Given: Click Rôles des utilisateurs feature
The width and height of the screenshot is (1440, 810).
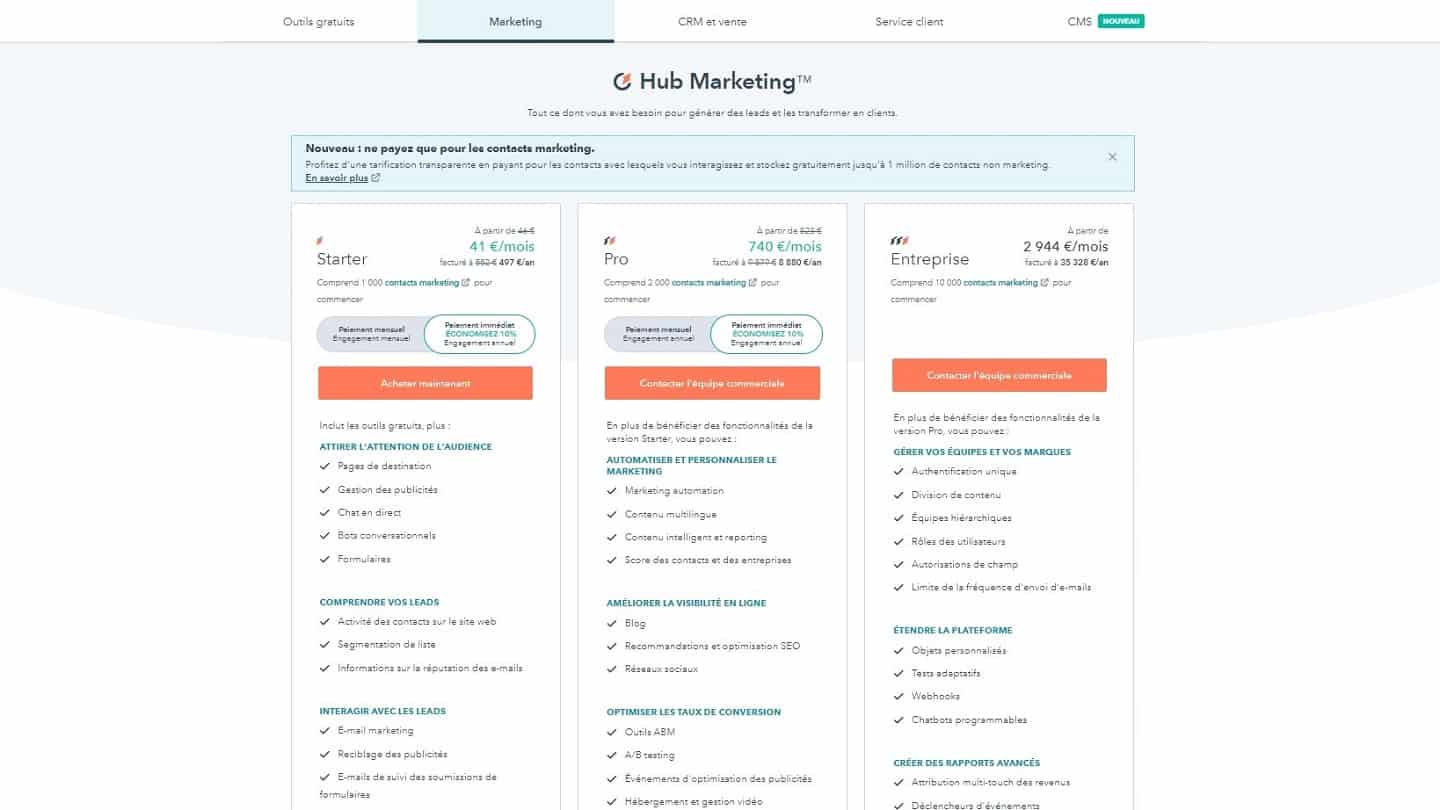Looking at the screenshot, I should pos(958,541).
